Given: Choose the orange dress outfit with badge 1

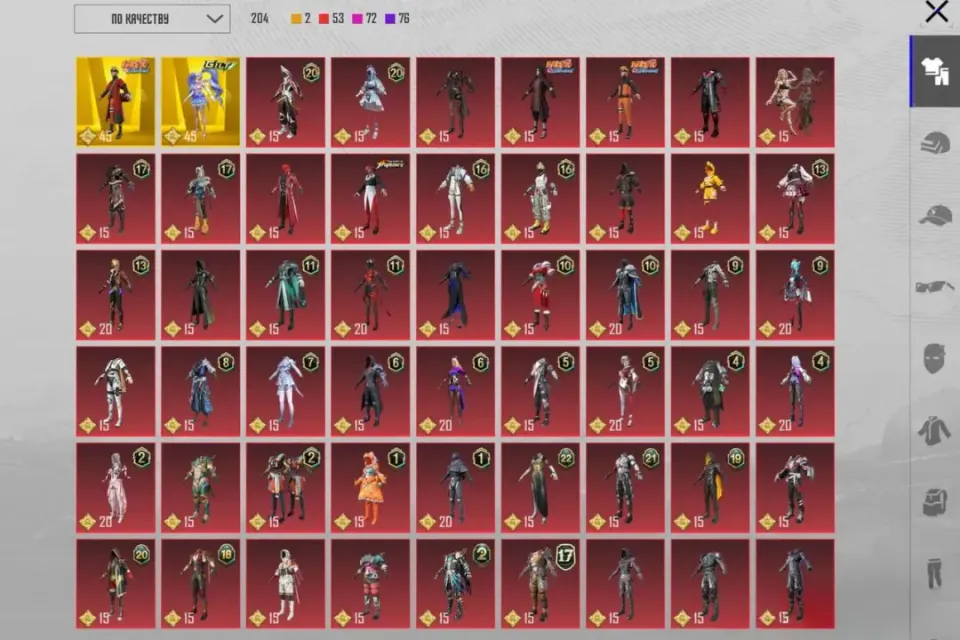Looking at the screenshot, I should [x=370, y=488].
